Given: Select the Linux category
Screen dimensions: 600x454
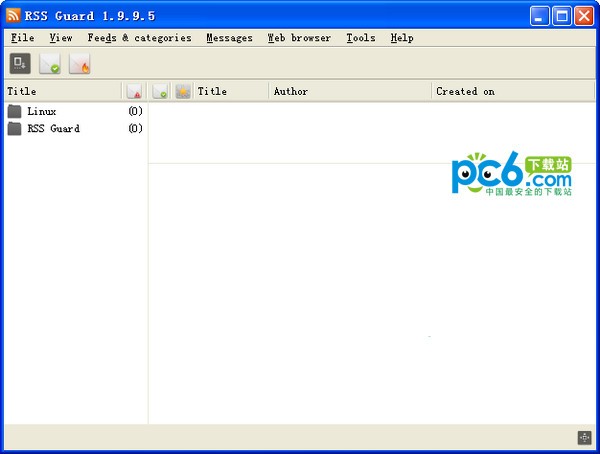Looking at the screenshot, I should tap(76, 111).
